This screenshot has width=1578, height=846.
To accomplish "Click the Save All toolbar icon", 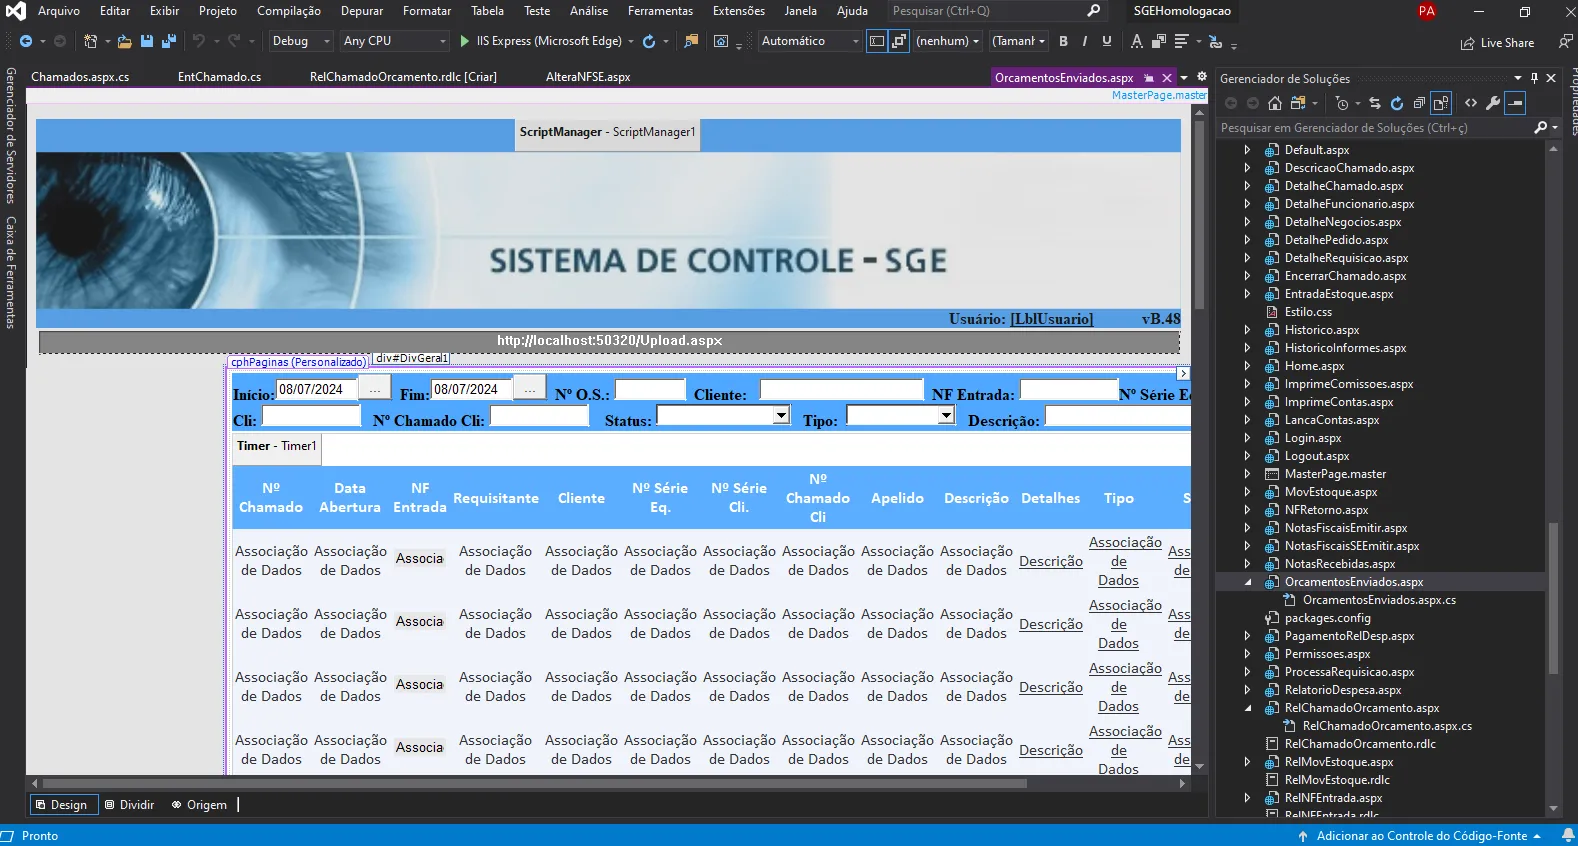I will (x=168, y=41).
